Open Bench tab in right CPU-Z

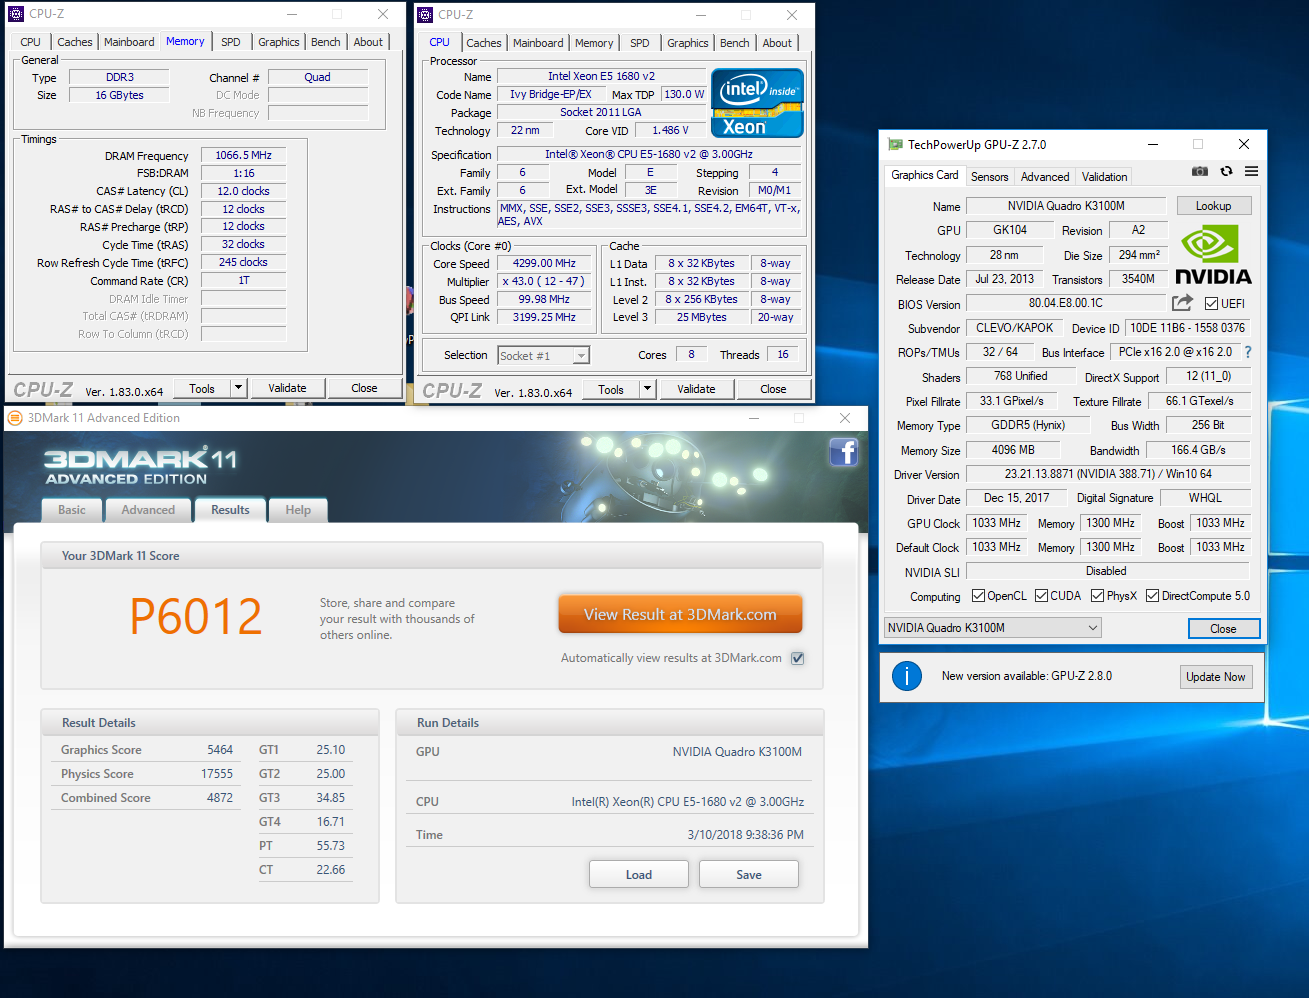(735, 43)
